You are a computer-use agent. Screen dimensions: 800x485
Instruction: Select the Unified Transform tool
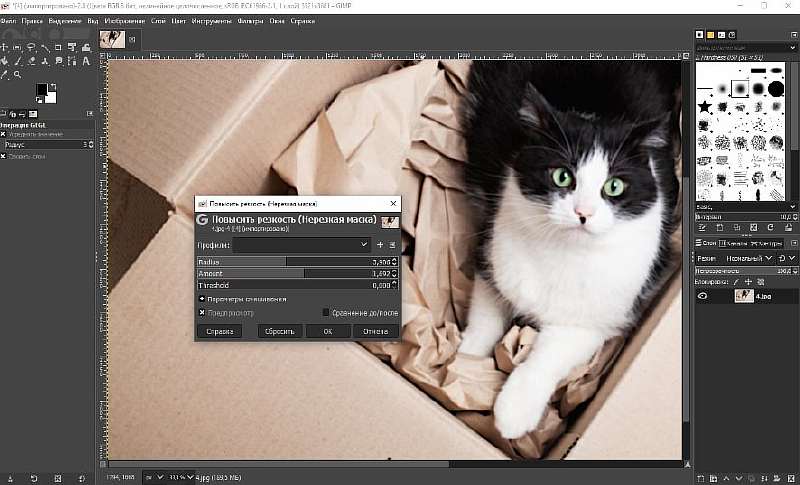pyautogui.click(x=72, y=47)
